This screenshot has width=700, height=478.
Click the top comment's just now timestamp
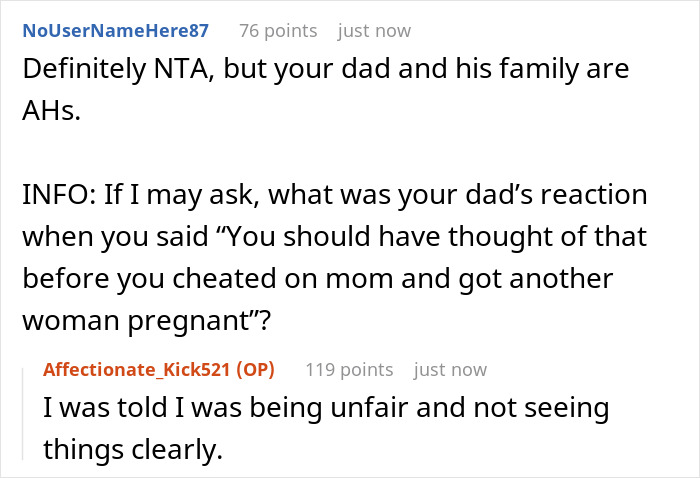click(374, 30)
